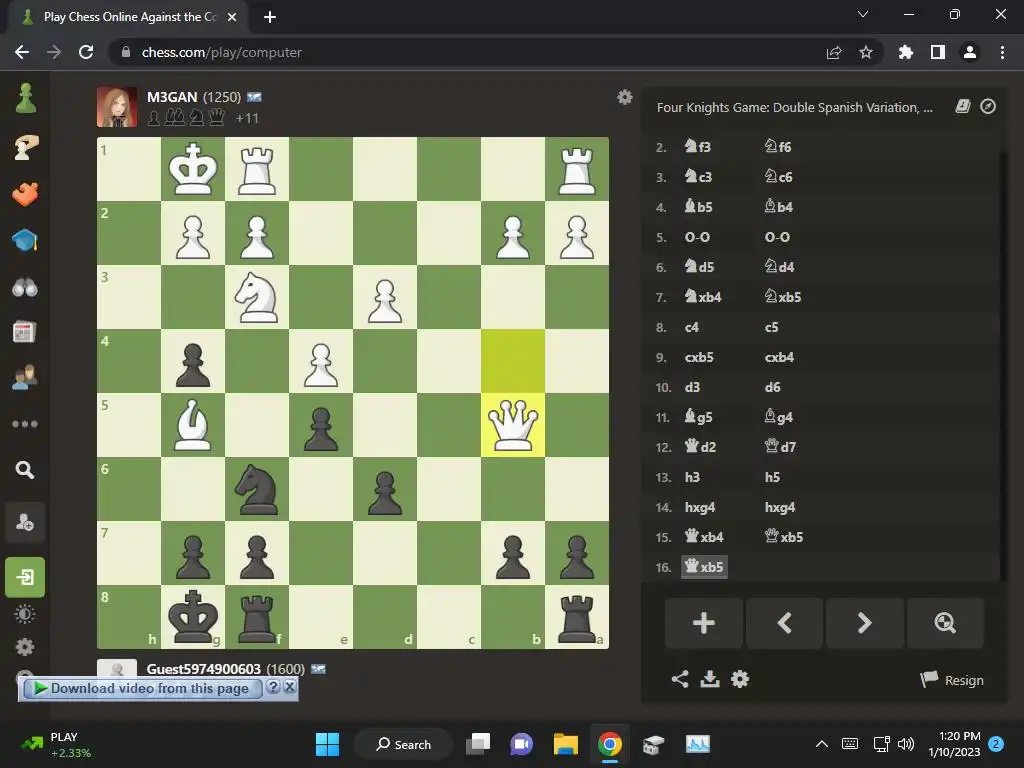Go back in browser history
This screenshot has height=768, width=1024.
point(22,52)
